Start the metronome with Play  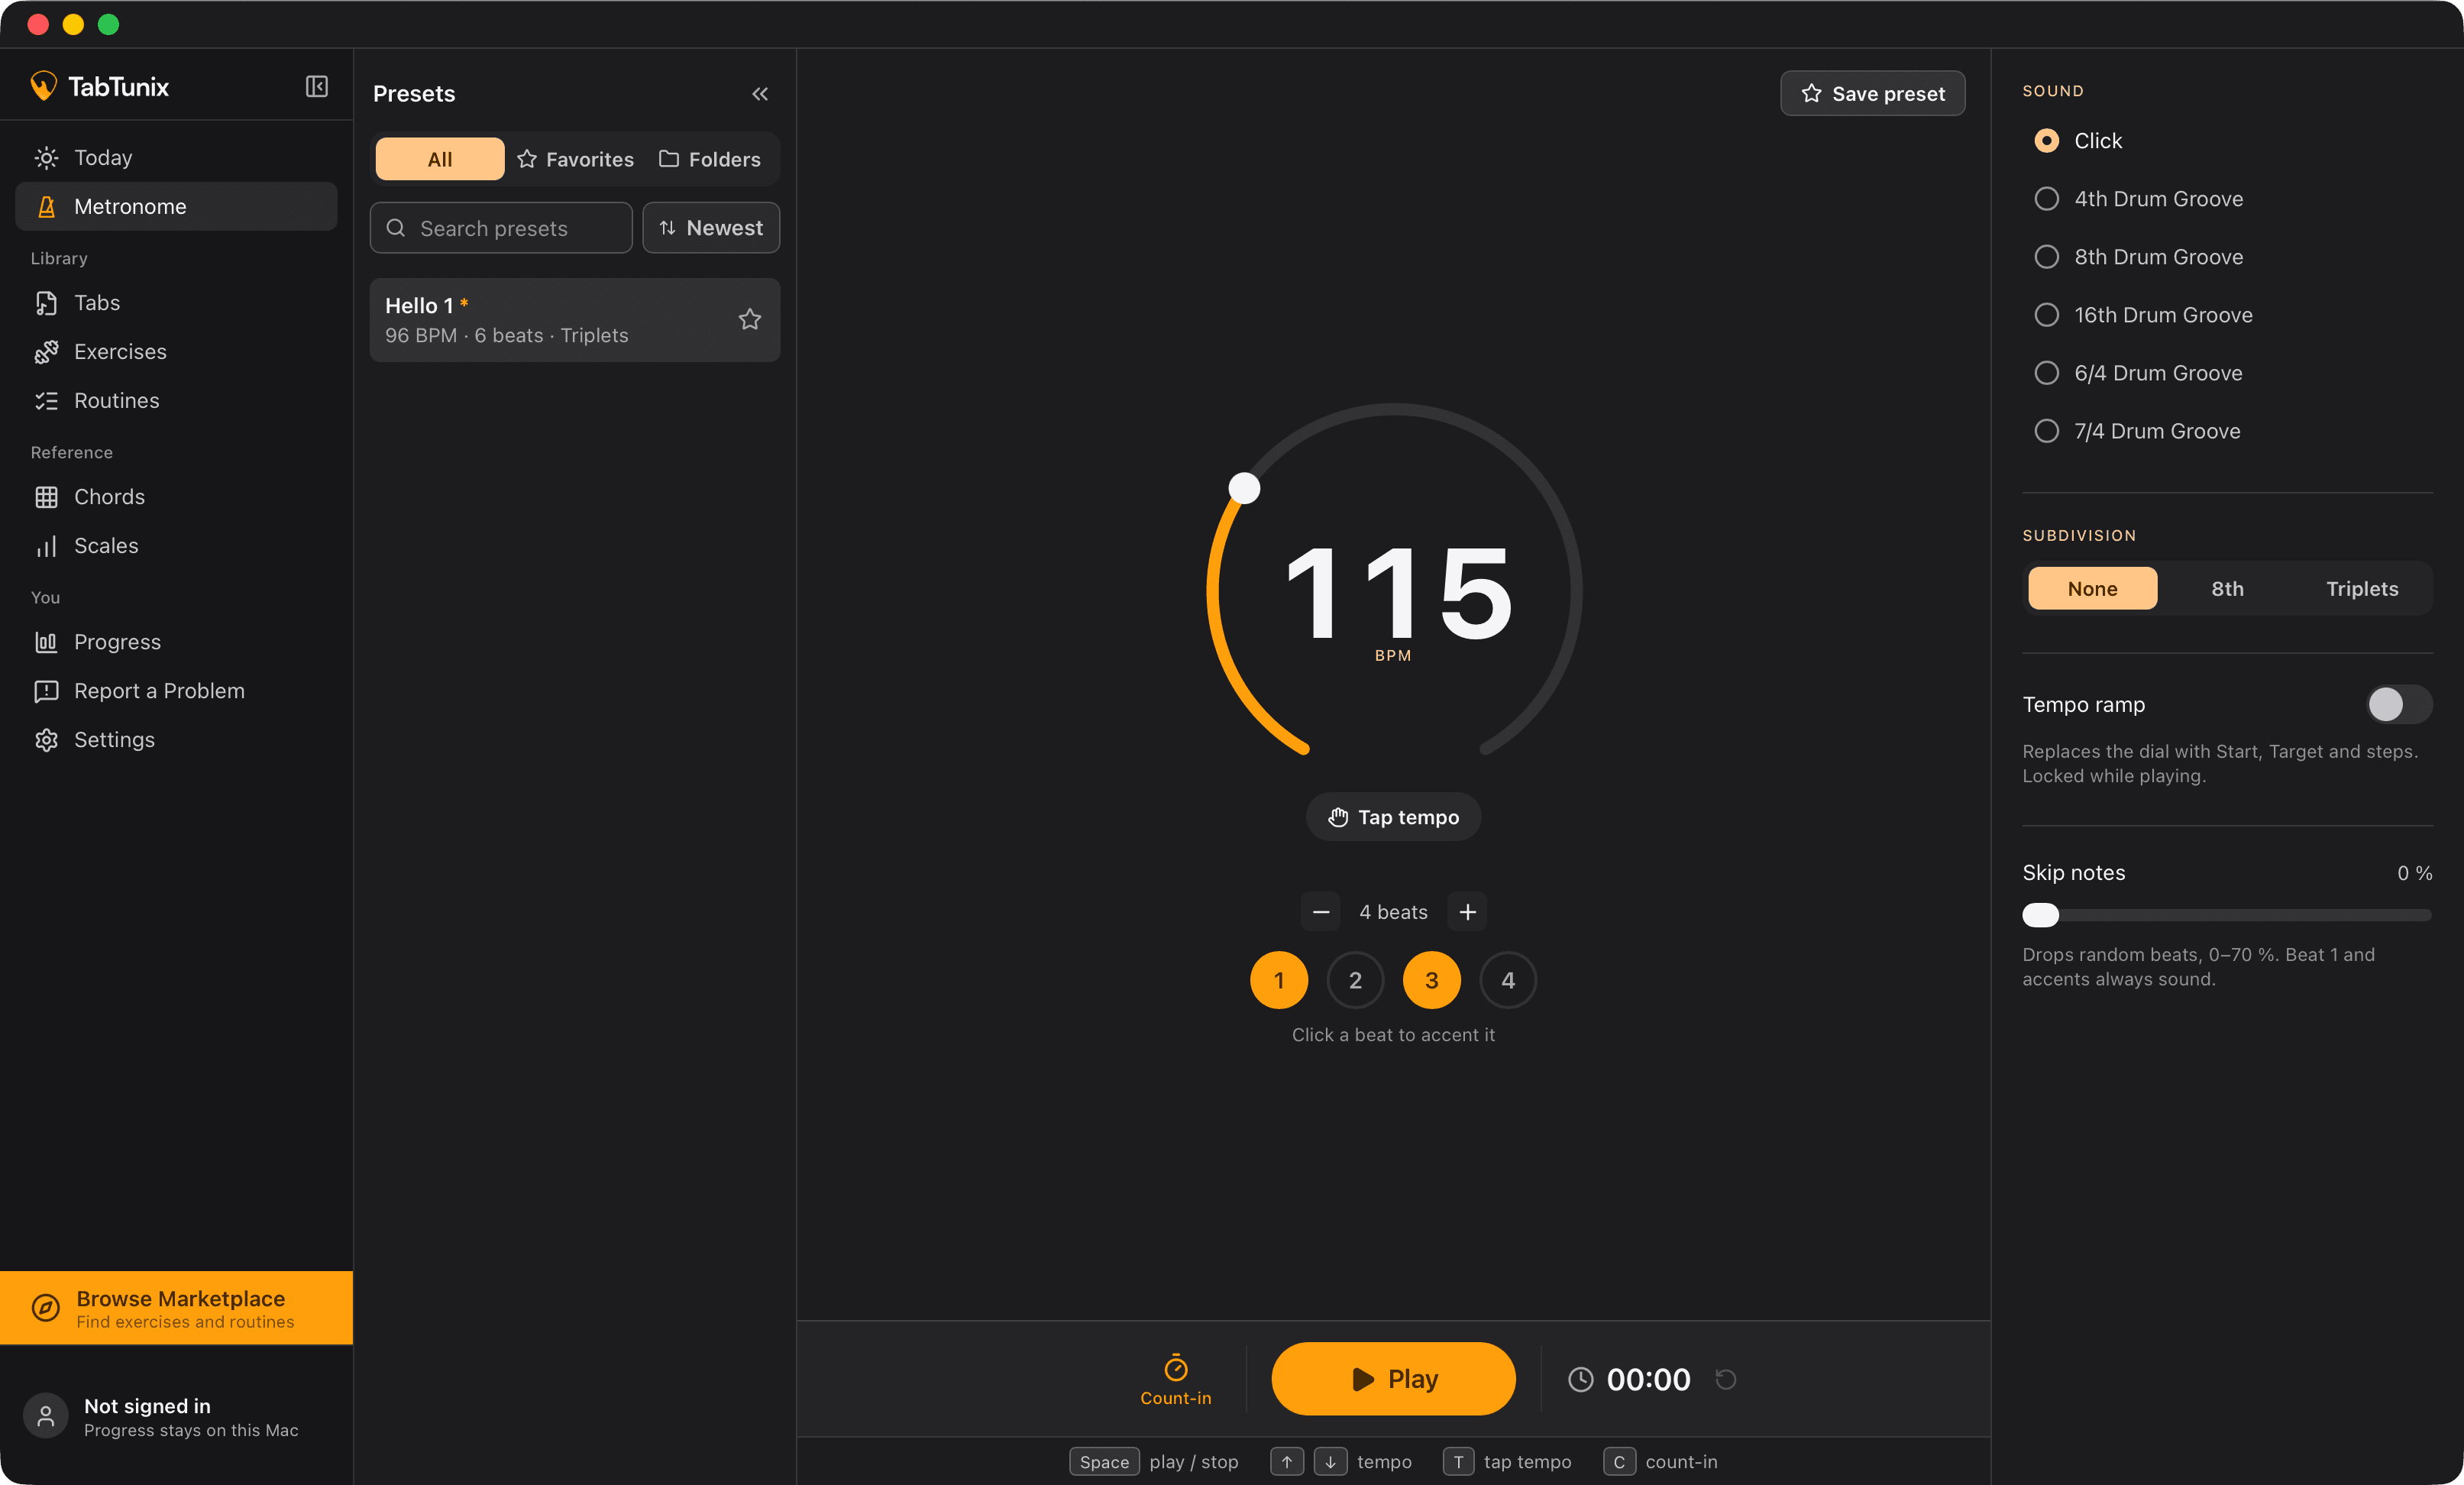pyautogui.click(x=1393, y=1379)
